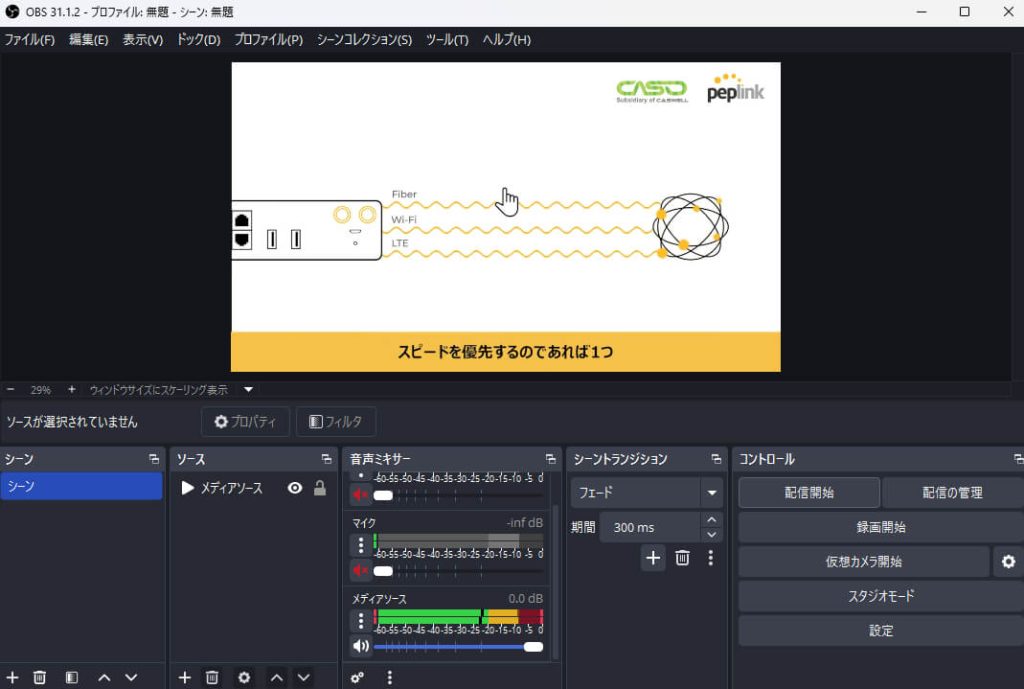Image resolution: width=1024 pixels, height=689 pixels.
Task: Click the 録画開始 button
Action: [x=880, y=527]
